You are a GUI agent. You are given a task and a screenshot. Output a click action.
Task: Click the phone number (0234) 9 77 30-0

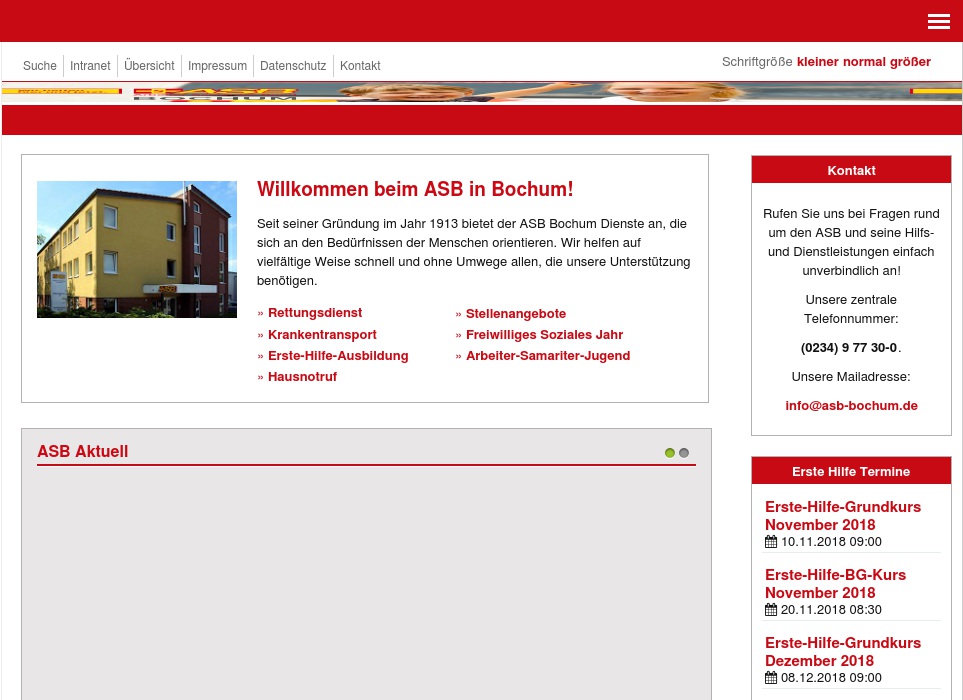pyautogui.click(x=849, y=348)
